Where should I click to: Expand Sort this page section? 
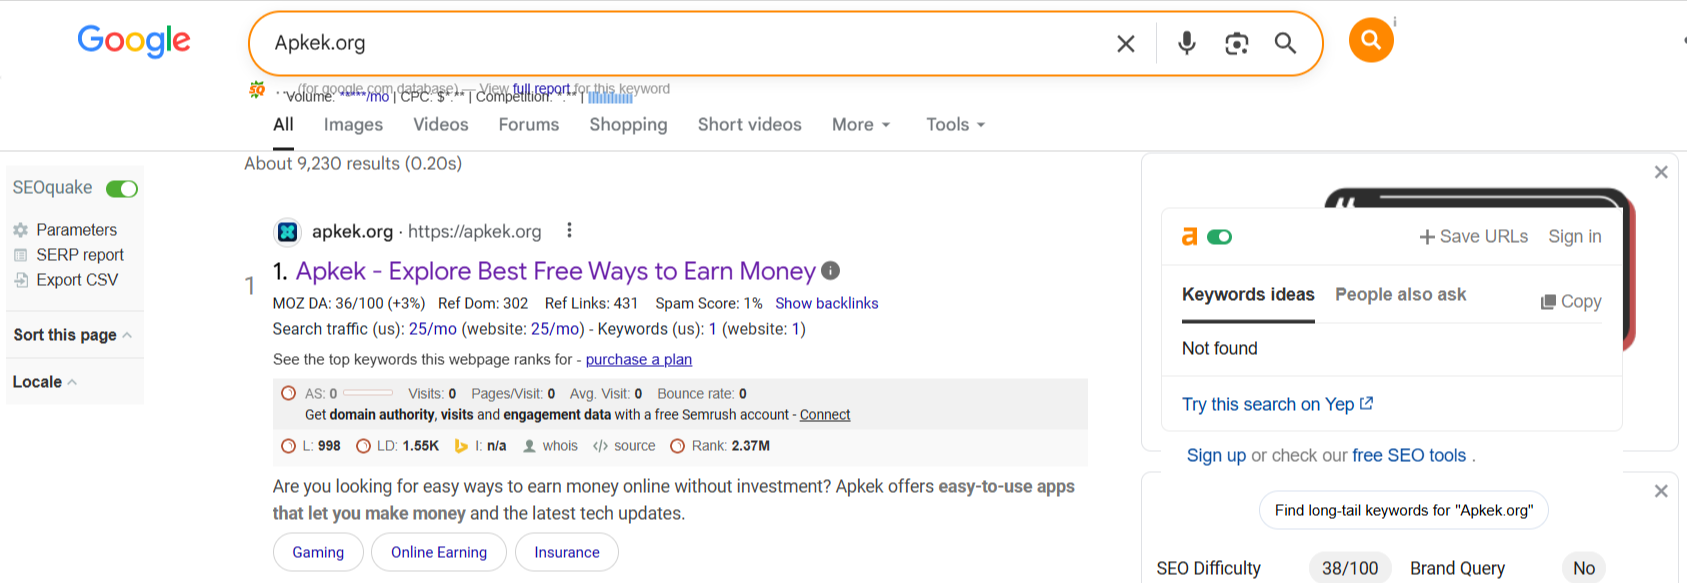tap(73, 335)
